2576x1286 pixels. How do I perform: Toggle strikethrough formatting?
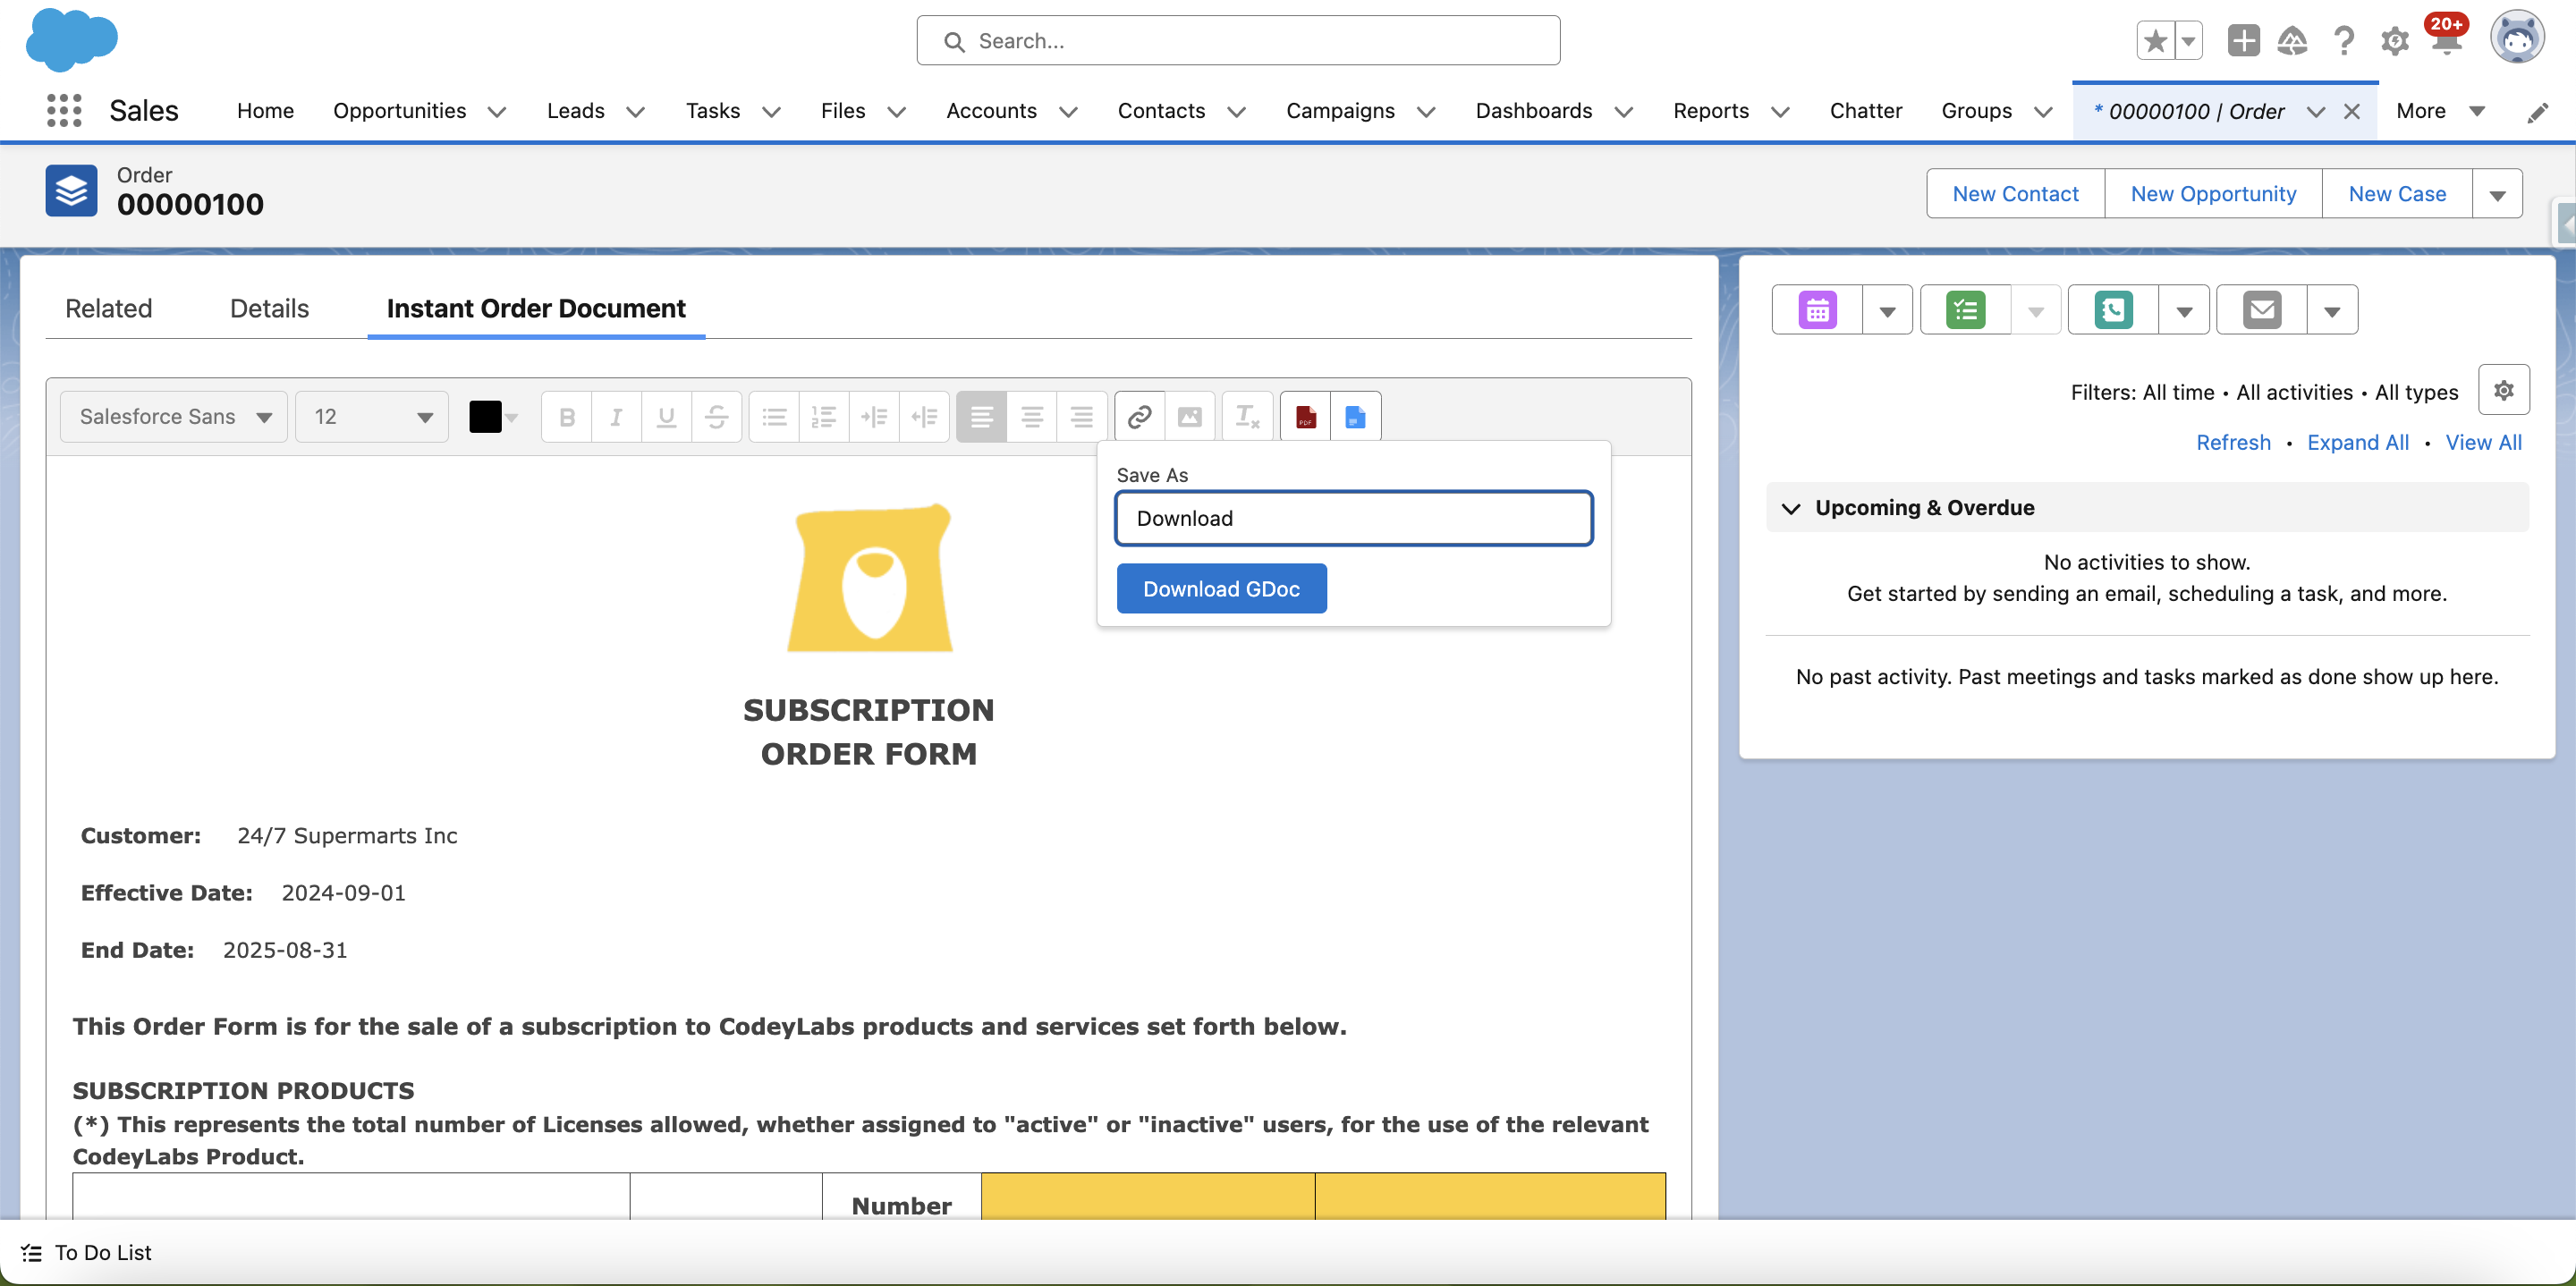click(716, 417)
